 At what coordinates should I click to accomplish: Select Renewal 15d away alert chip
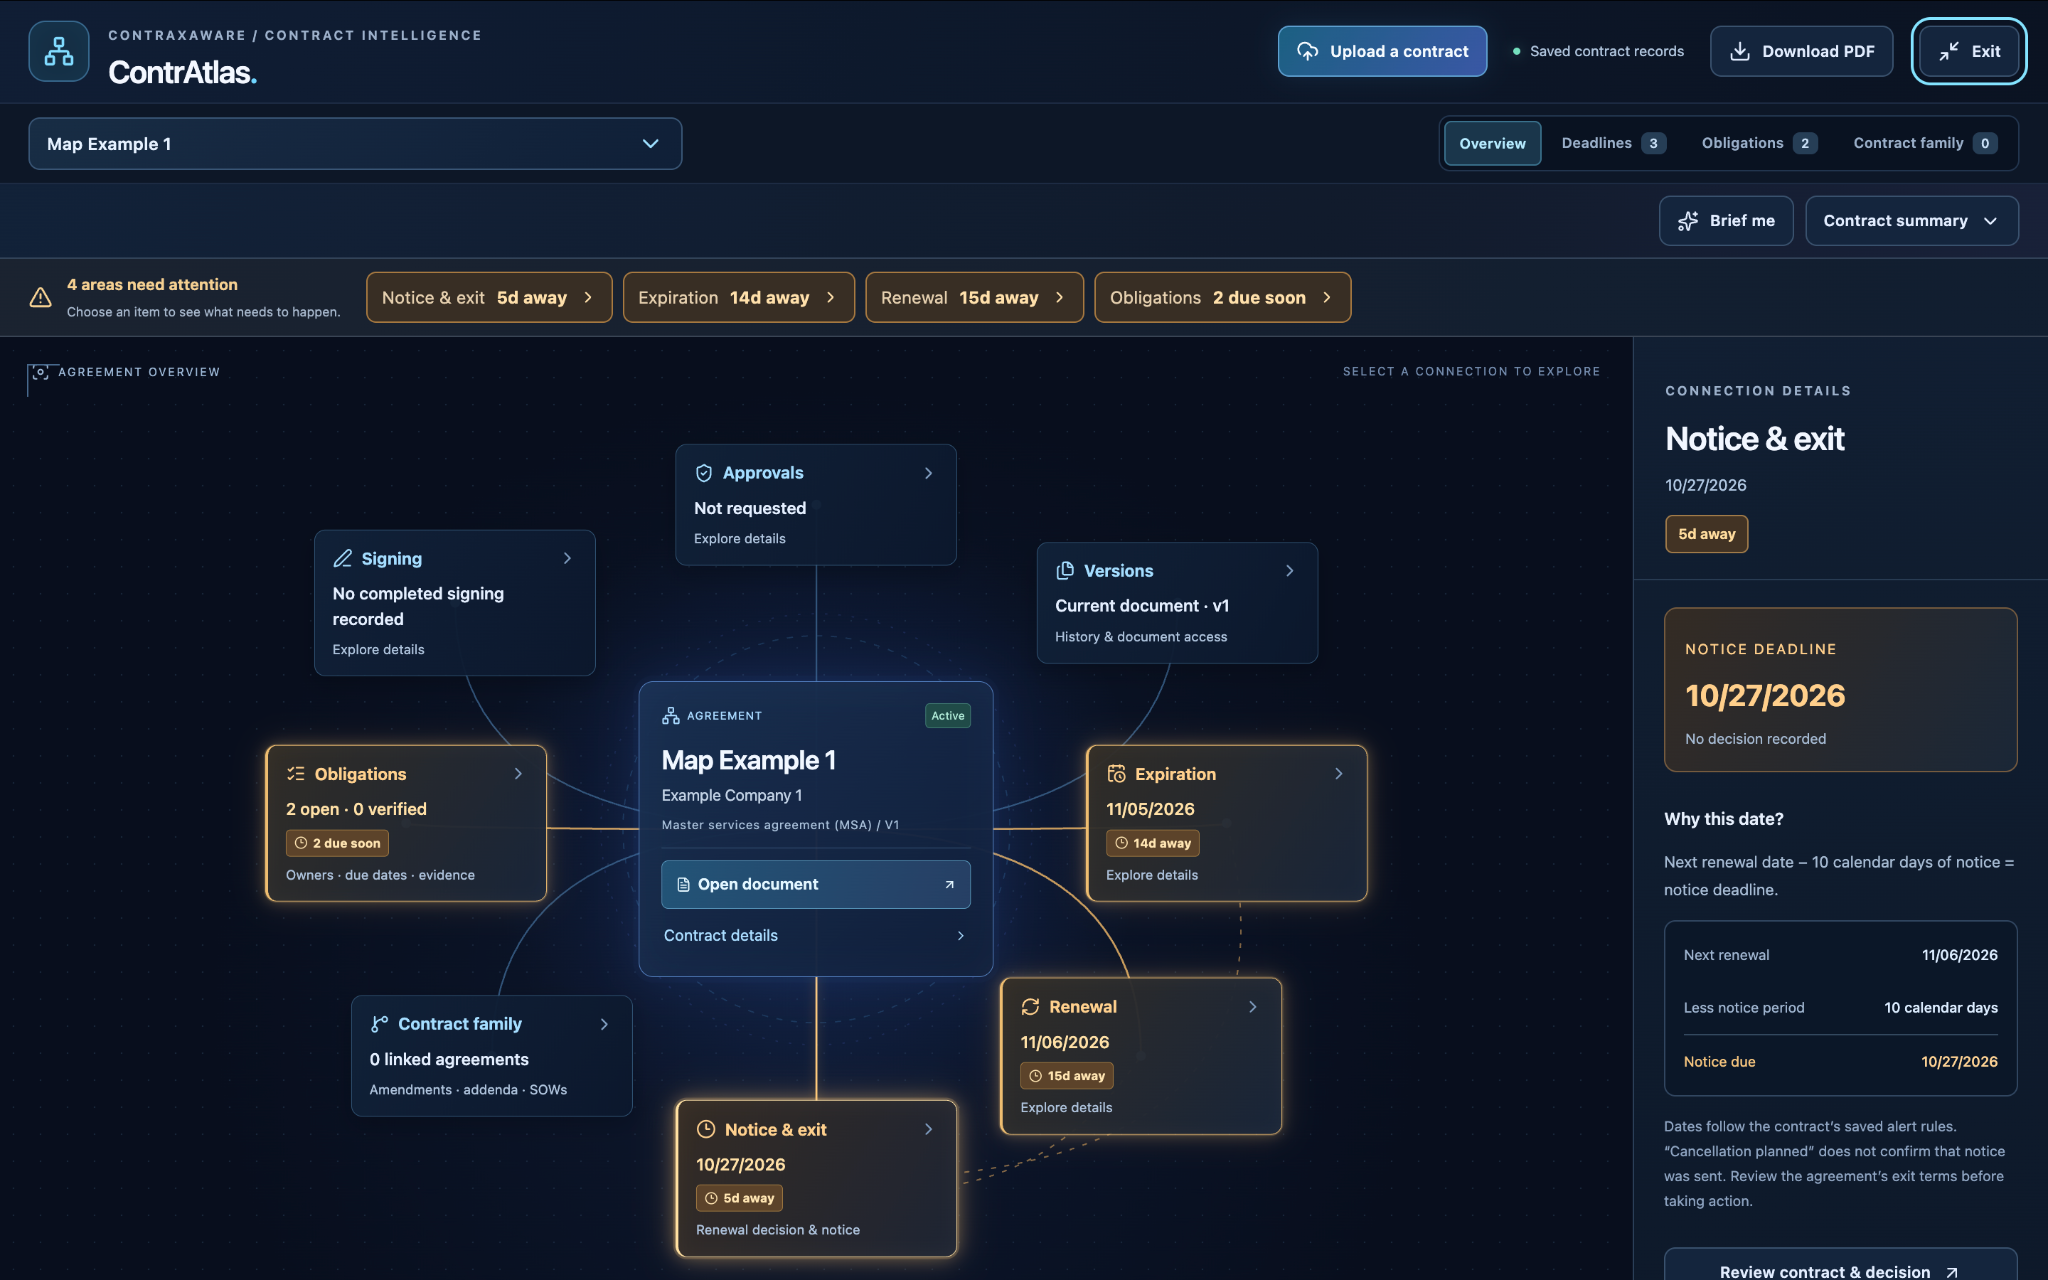click(x=974, y=297)
